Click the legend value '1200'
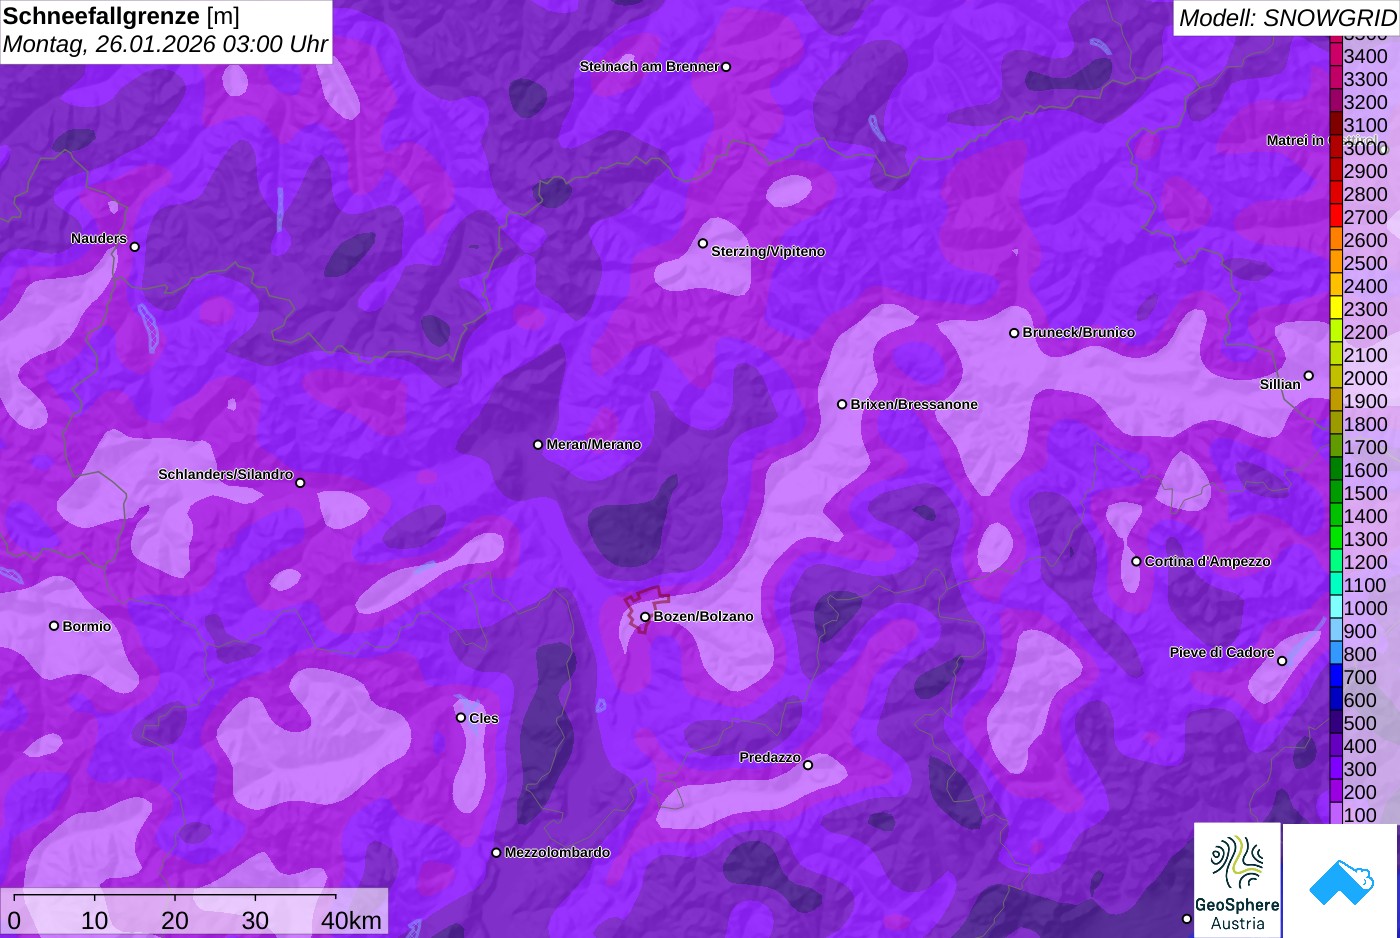Image resolution: width=1400 pixels, height=938 pixels. (1365, 562)
